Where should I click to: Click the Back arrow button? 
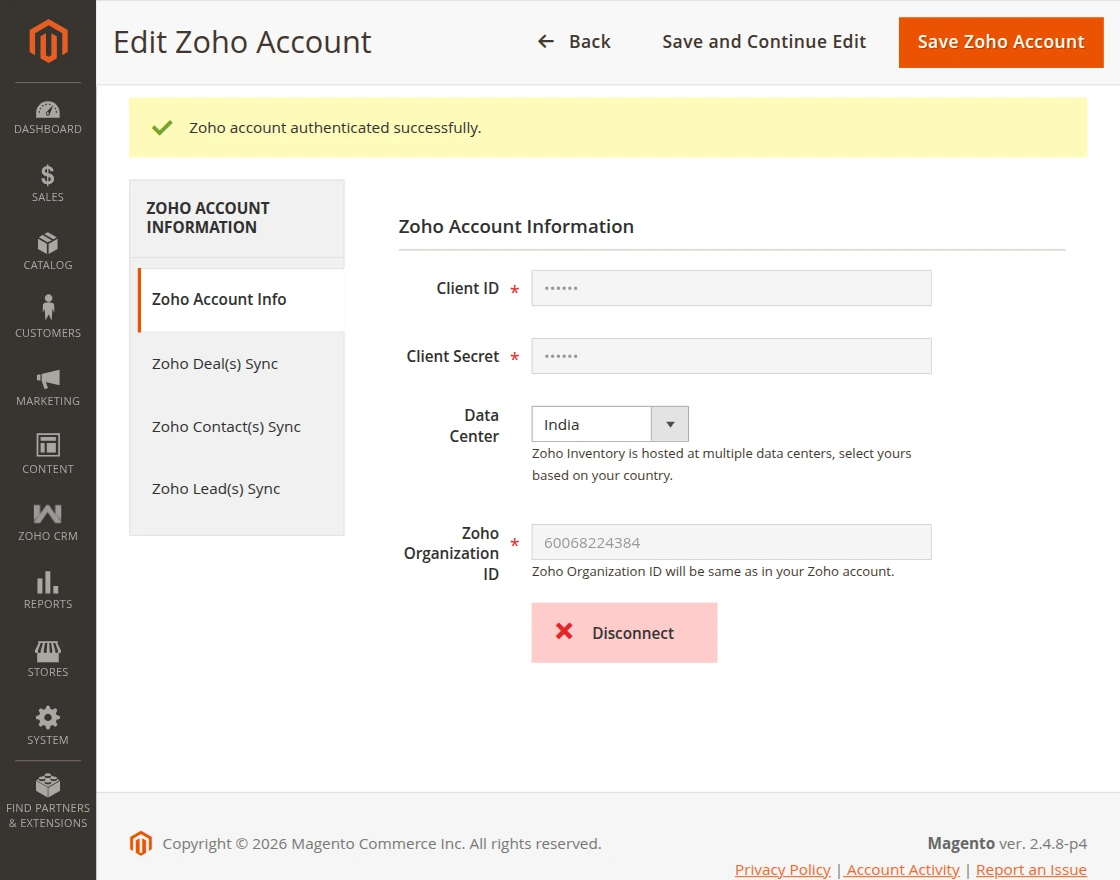point(574,41)
